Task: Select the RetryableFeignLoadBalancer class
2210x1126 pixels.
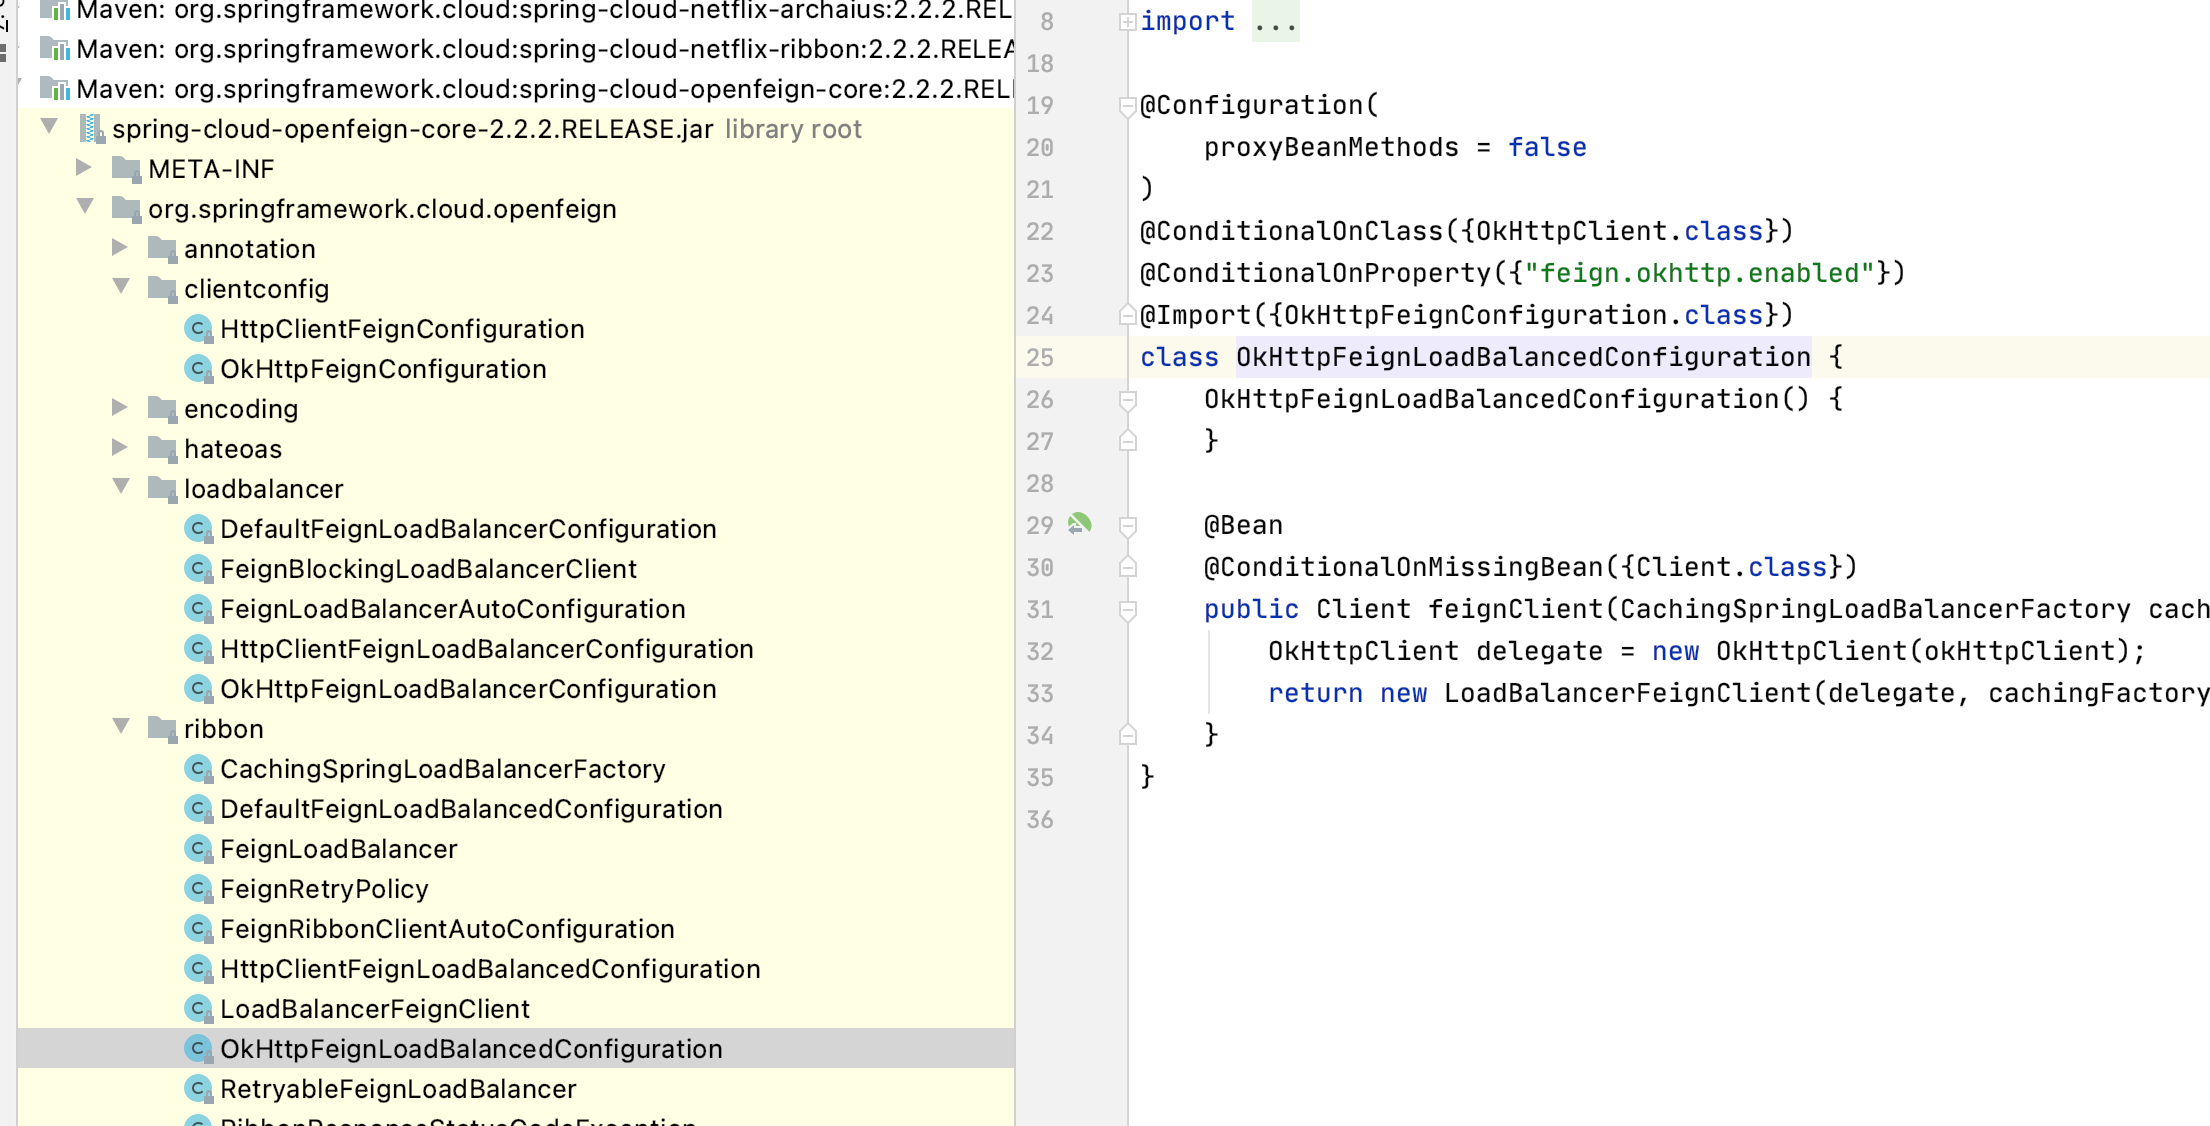Action: pyautogui.click(x=398, y=1089)
